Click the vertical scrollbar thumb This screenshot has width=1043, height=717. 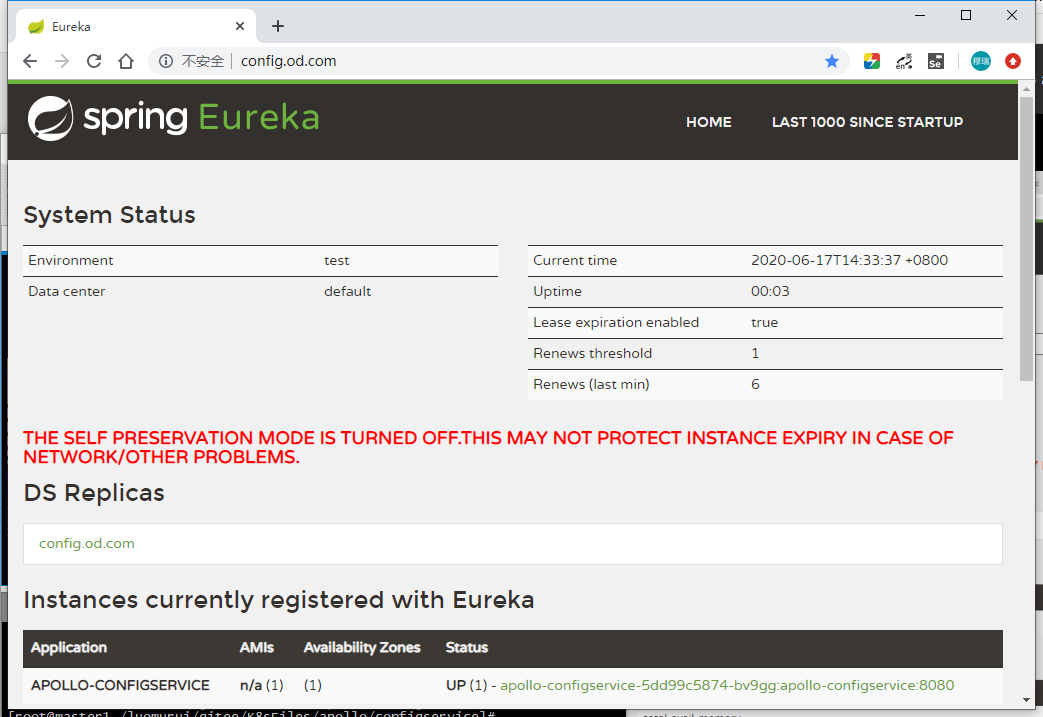[x=1026, y=239]
